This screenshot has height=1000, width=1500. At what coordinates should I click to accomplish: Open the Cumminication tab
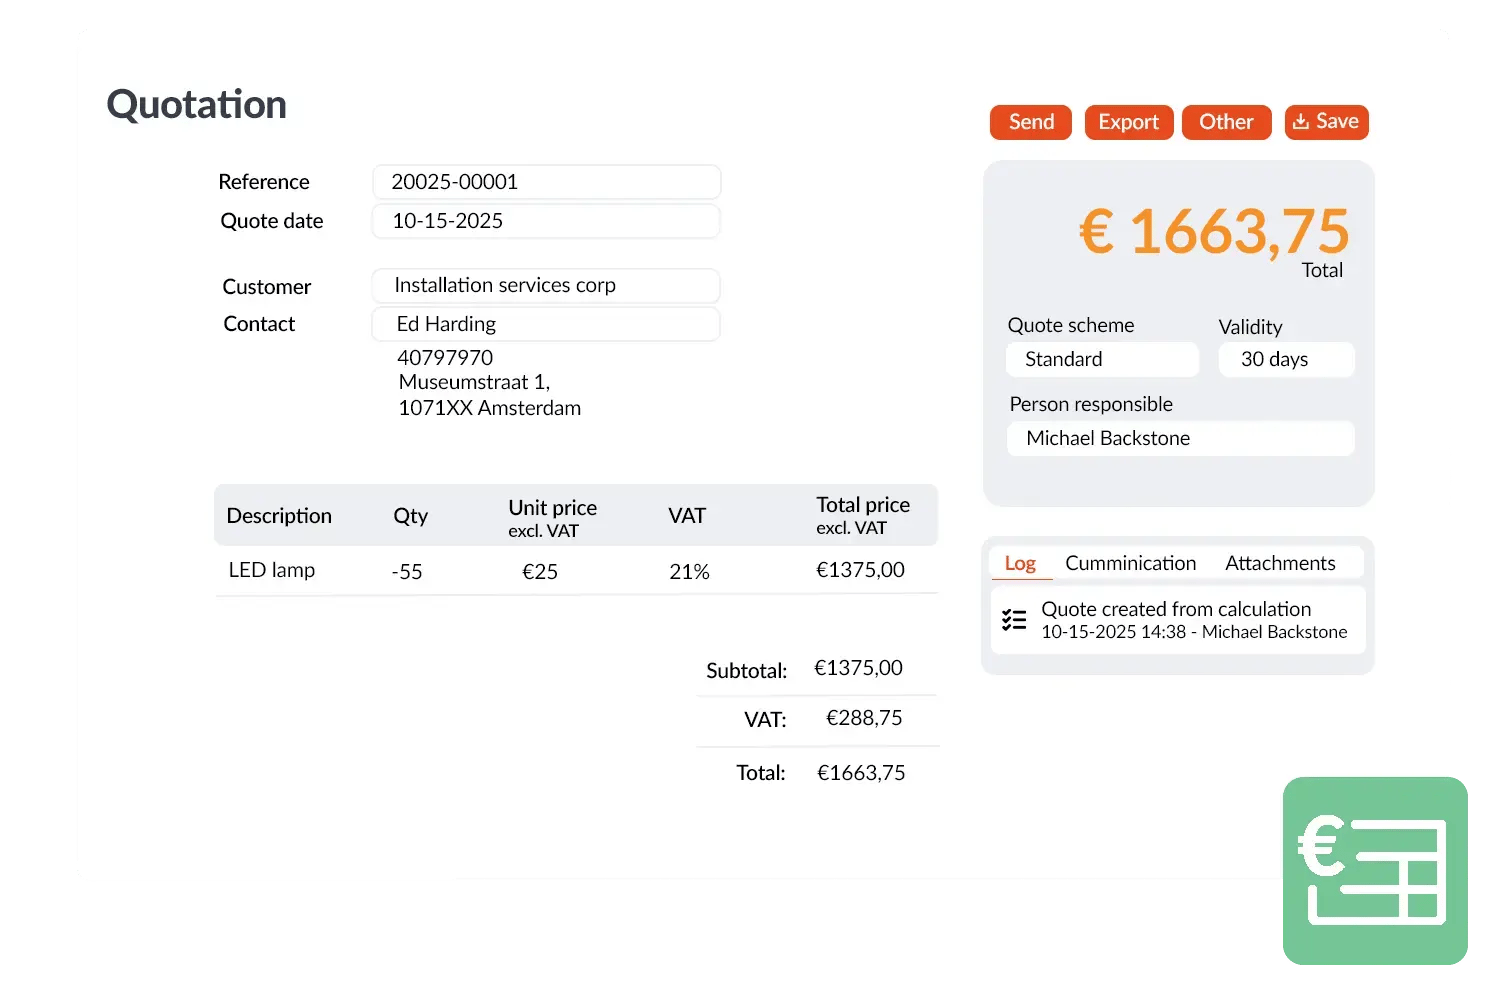pyautogui.click(x=1130, y=563)
